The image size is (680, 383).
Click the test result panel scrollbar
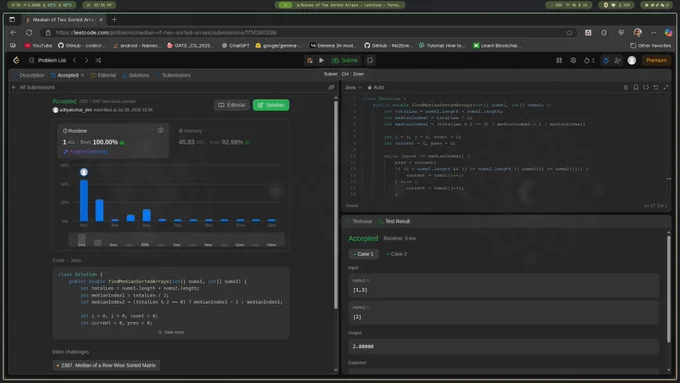pos(668,288)
